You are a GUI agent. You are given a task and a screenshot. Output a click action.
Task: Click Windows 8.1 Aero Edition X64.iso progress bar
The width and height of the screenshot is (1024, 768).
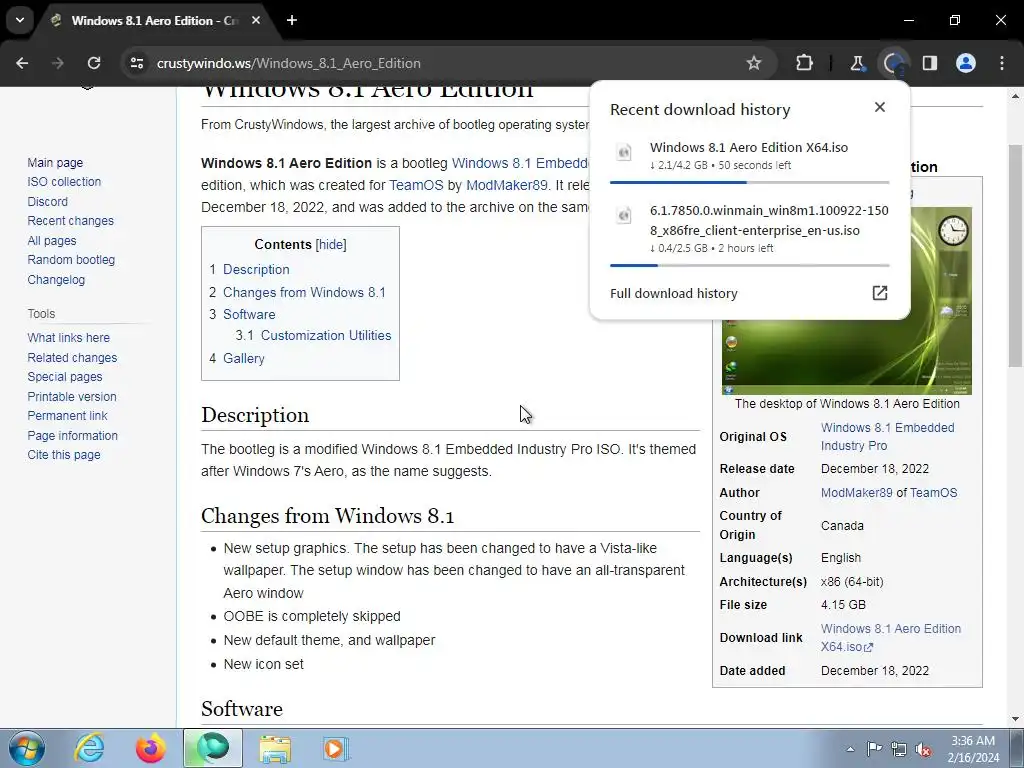pyautogui.click(x=749, y=182)
